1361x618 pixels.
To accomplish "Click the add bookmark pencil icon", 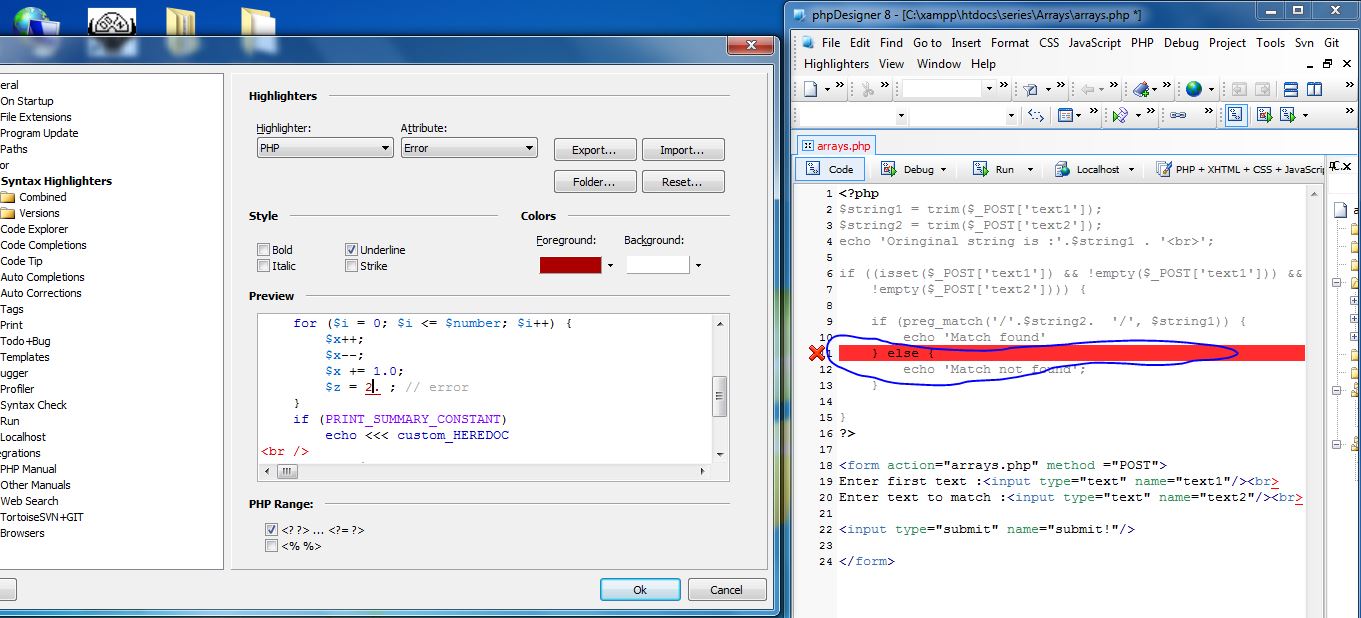I will [1140, 89].
